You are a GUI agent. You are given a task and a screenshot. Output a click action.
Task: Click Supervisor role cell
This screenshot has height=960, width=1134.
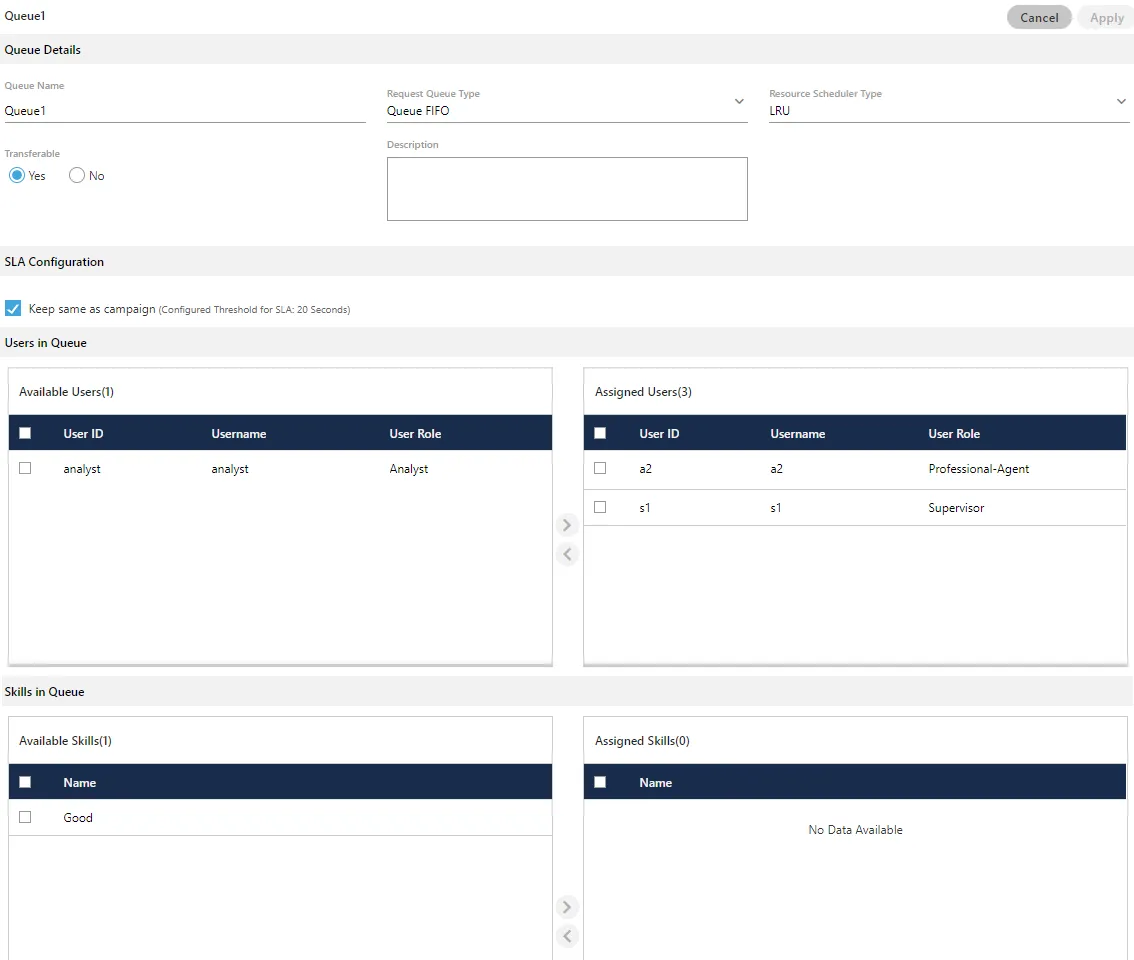tap(956, 508)
